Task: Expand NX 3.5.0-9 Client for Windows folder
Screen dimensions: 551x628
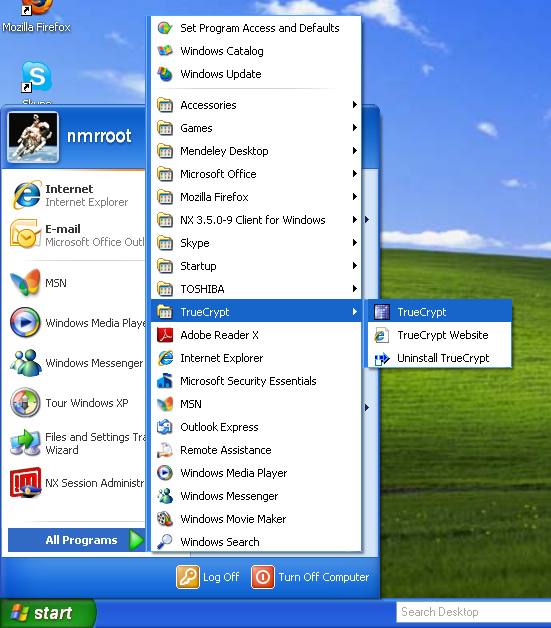Action: pyautogui.click(x=256, y=220)
